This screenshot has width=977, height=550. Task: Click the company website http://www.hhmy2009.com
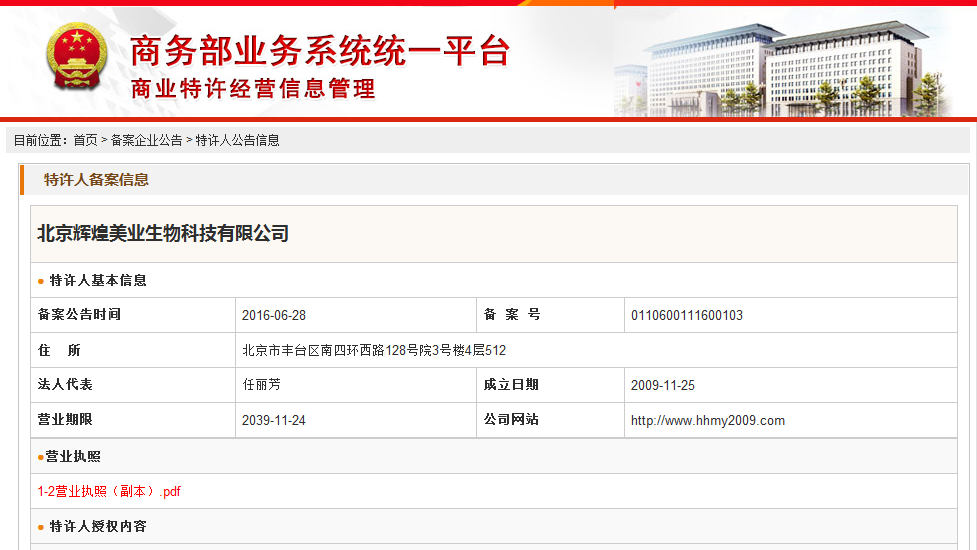(x=707, y=420)
